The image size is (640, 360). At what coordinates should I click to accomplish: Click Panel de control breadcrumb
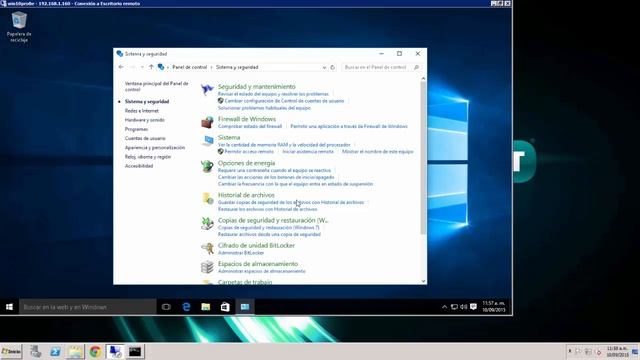[189, 67]
